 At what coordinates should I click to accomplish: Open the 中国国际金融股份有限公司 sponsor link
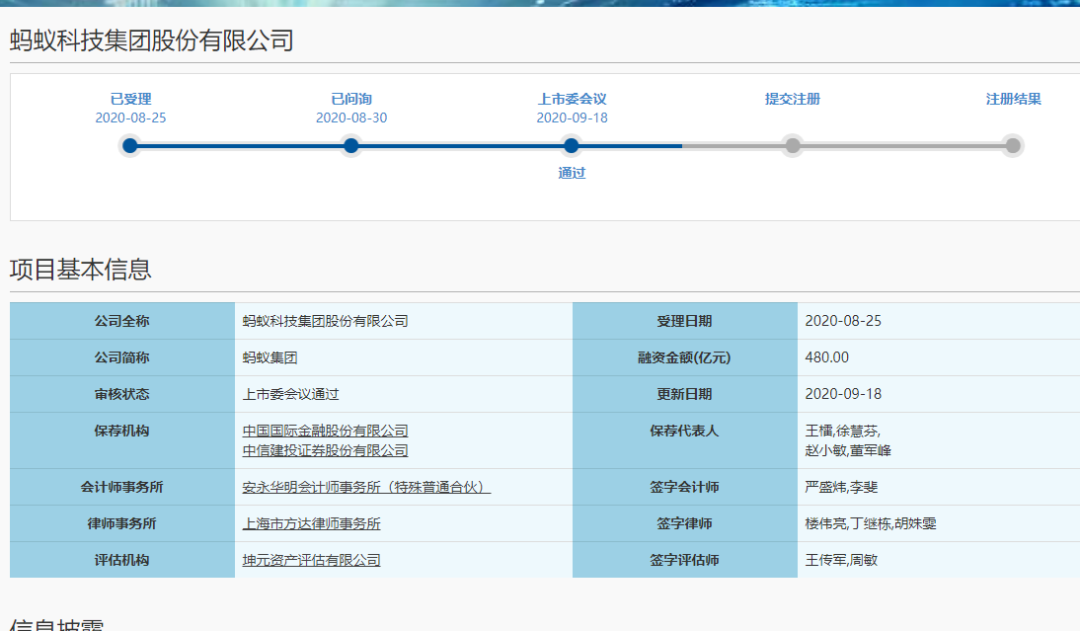click(325, 431)
